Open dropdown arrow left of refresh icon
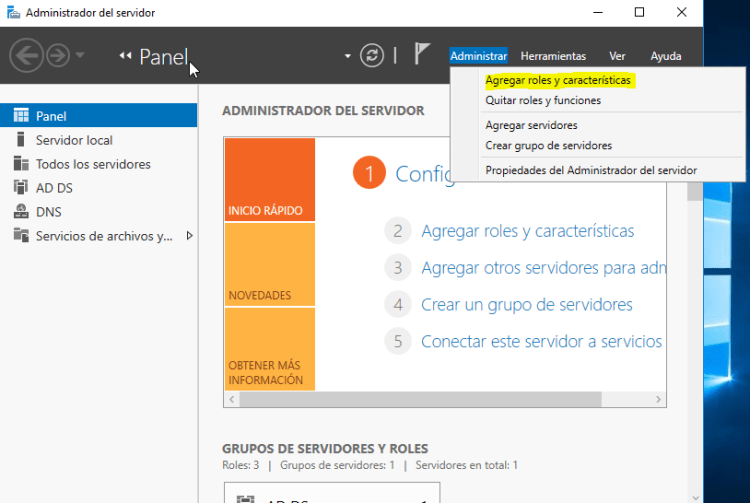 tap(348, 55)
